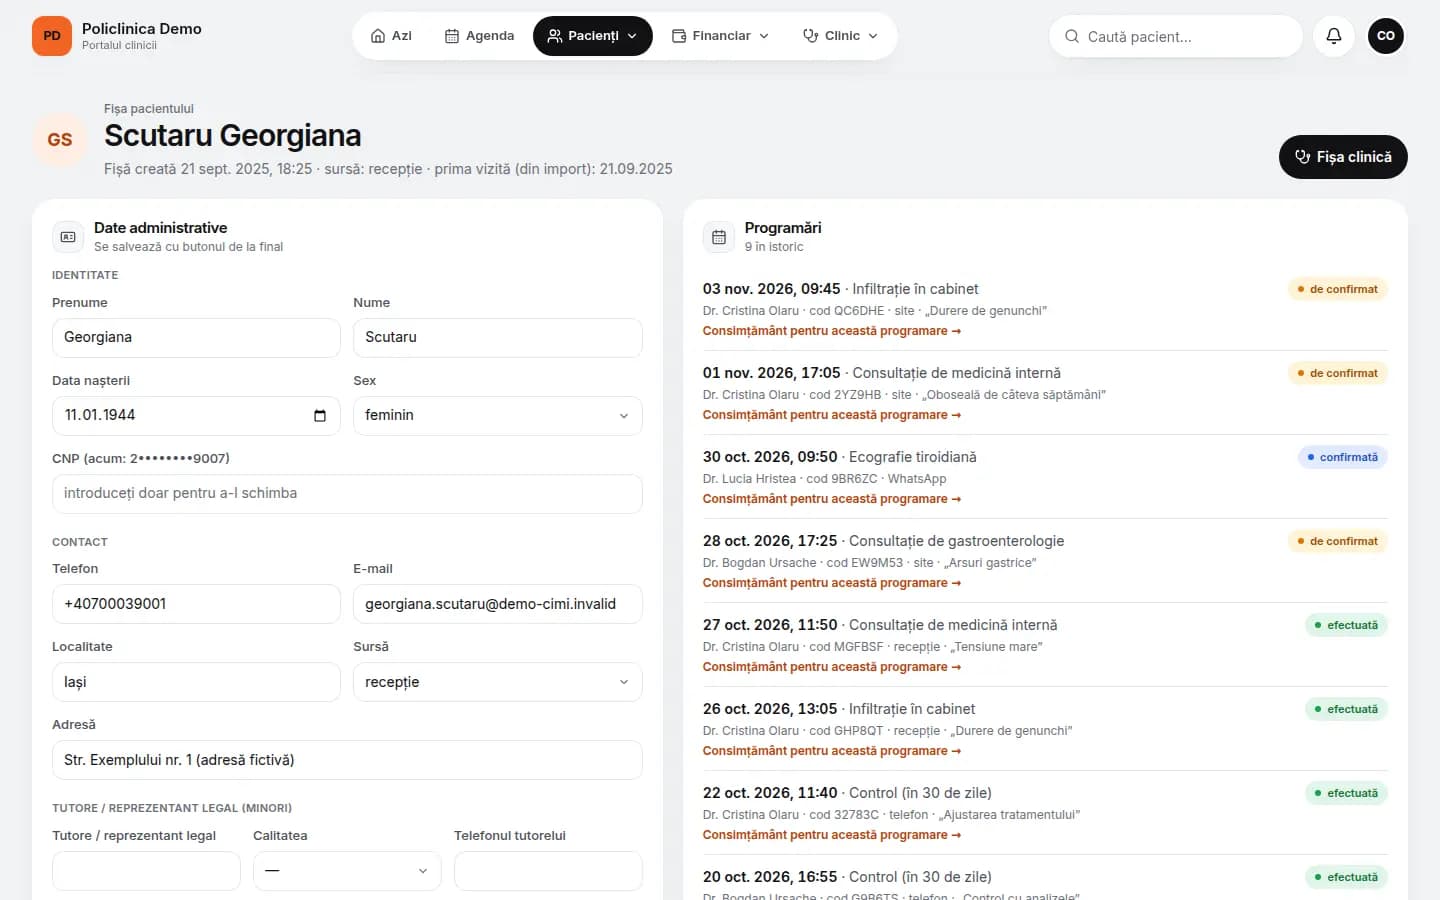Open consent link for 26 oct. Infiltrație
Viewport: 1440px width, 900px height.
[x=832, y=751]
